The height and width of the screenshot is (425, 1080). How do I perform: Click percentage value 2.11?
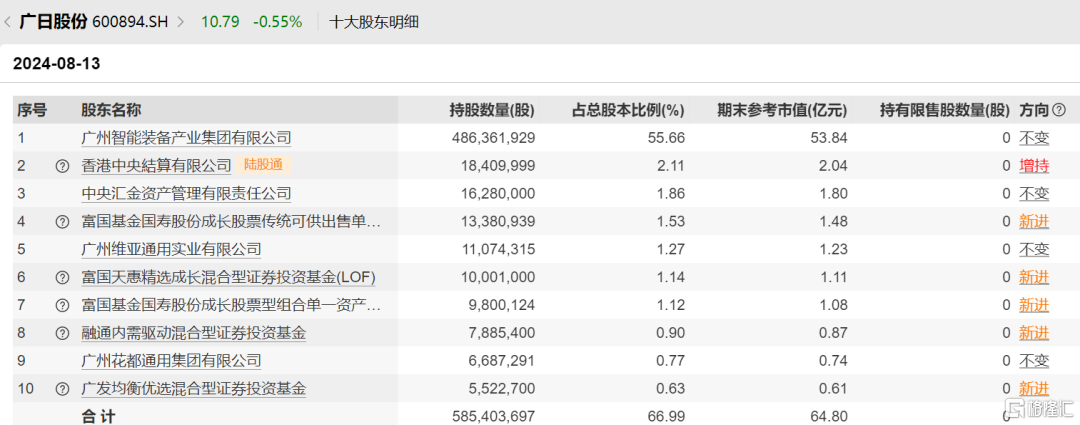[x=672, y=165]
